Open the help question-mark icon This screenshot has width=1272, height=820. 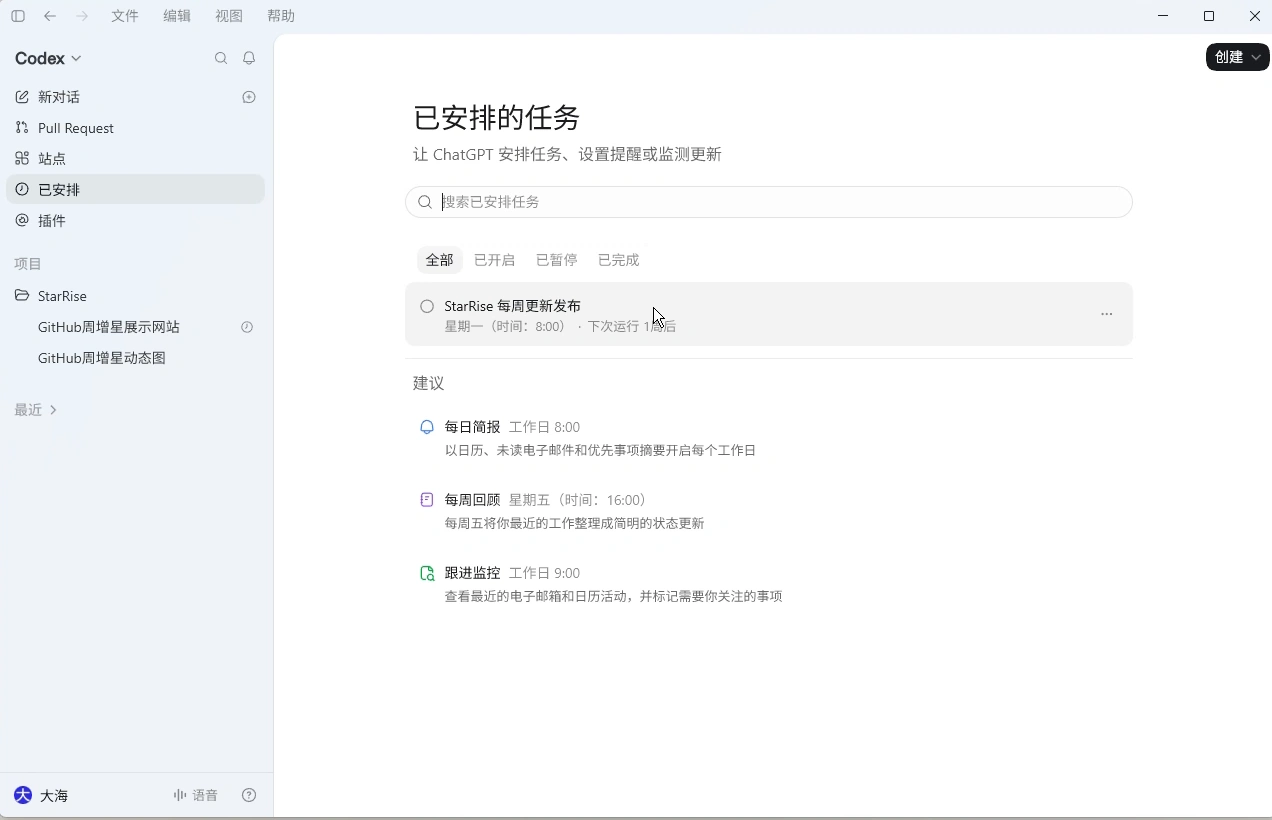tap(249, 795)
